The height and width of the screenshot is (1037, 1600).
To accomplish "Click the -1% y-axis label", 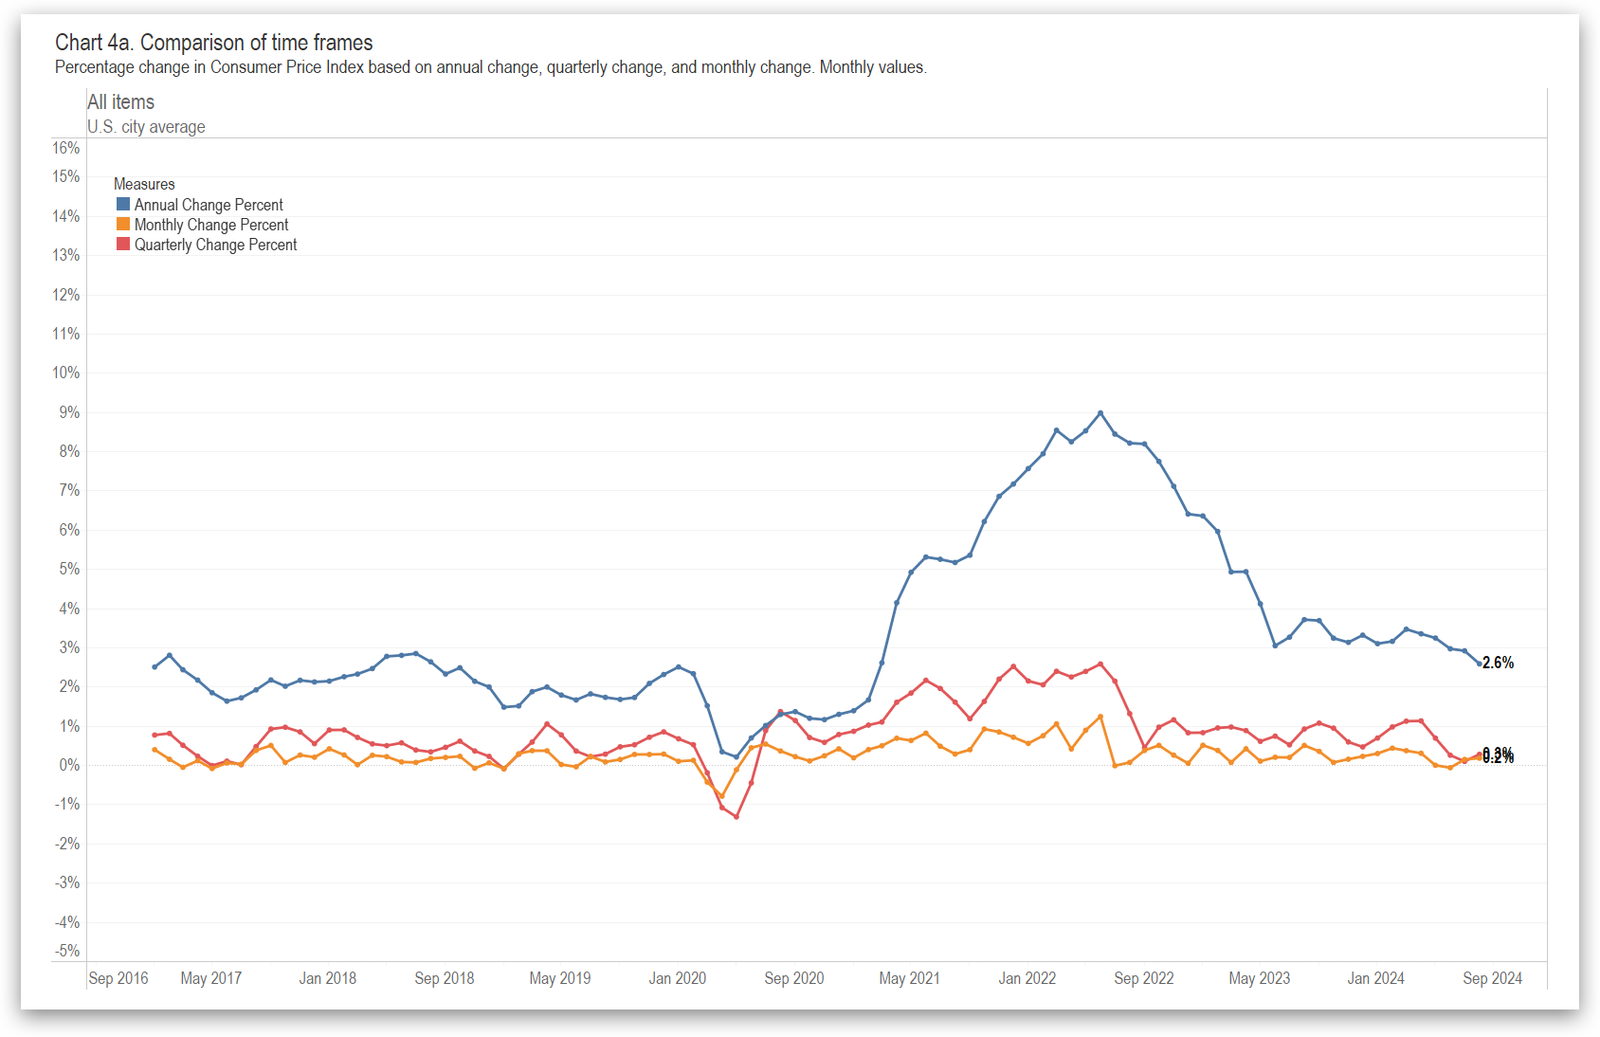I will [67, 805].
